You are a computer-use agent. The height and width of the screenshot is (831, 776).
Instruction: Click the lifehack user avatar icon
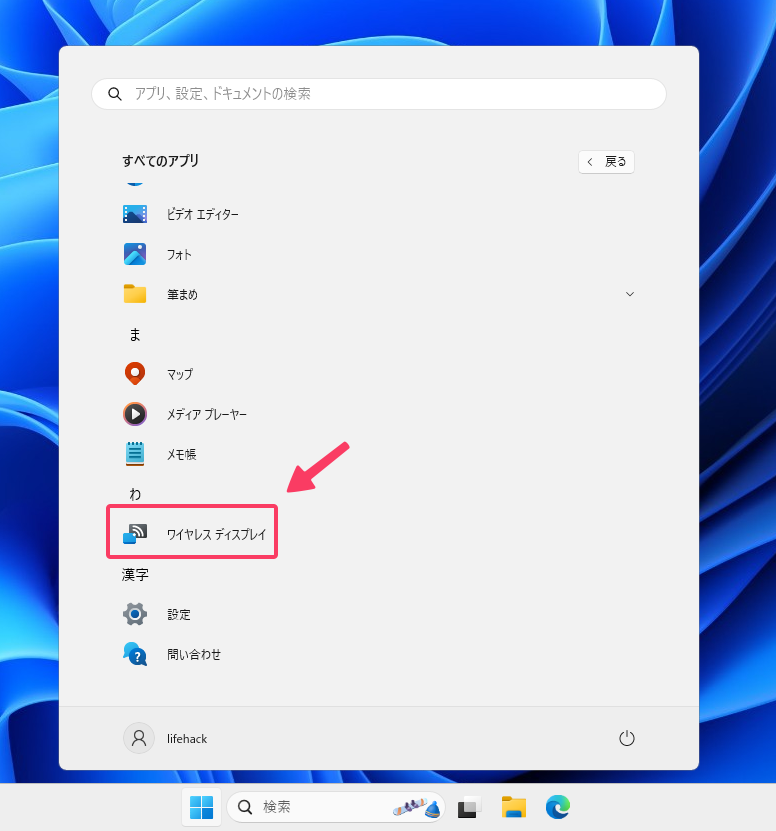[x=139, y=738]
